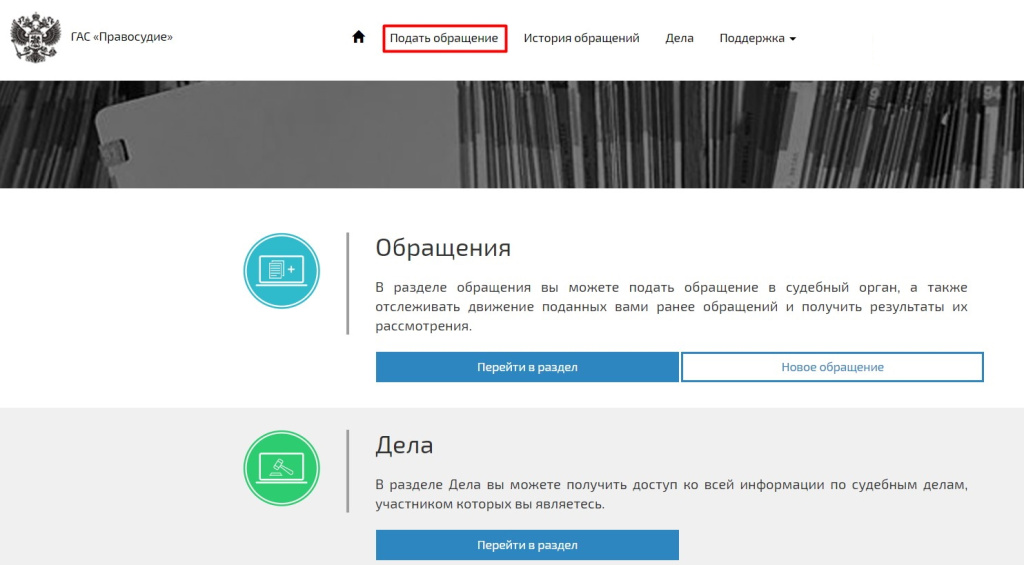Click the Обращения description paragraph

click(x=671, y=306)
